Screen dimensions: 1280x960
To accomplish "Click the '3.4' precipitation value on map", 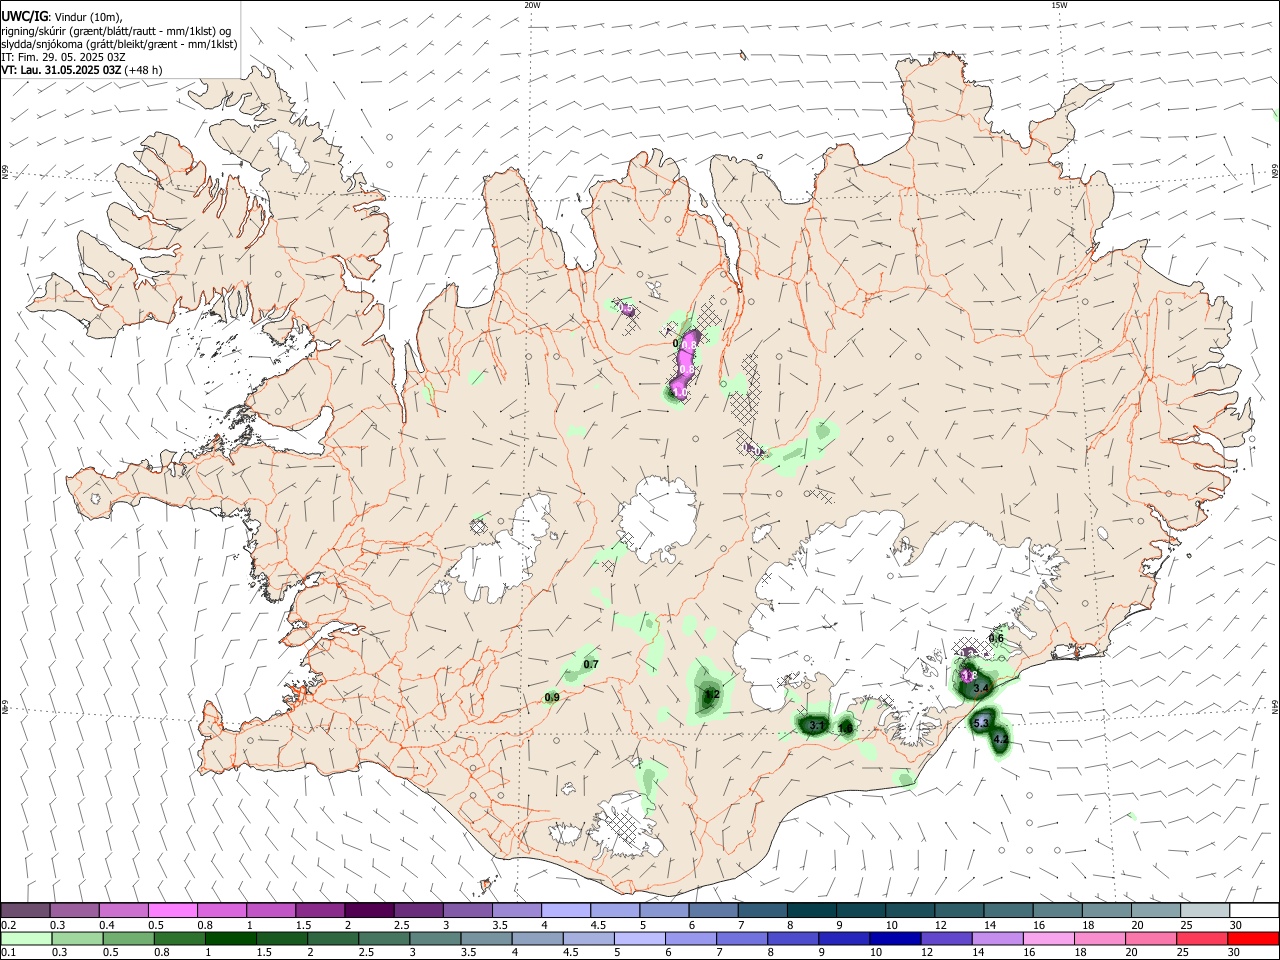I will pos(981,689).
